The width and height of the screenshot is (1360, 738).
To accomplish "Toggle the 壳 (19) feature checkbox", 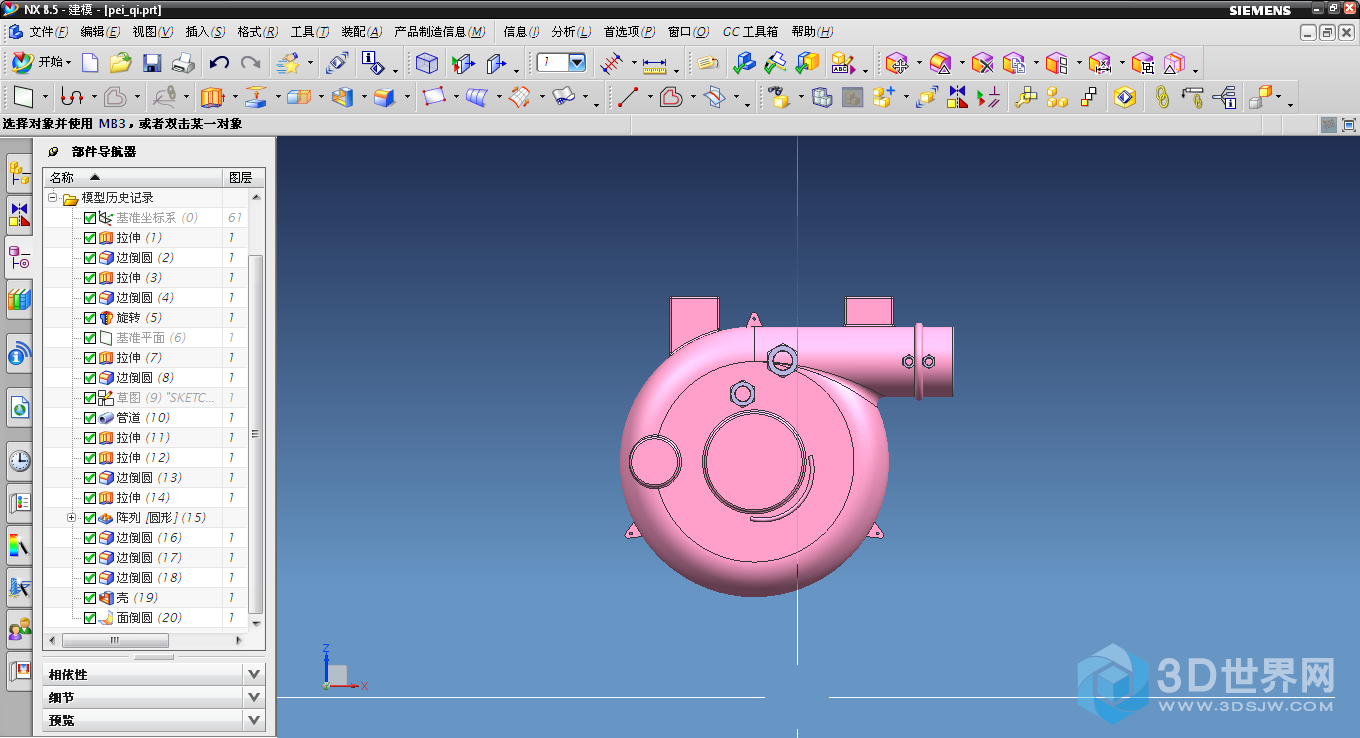I will coord(90,598).
